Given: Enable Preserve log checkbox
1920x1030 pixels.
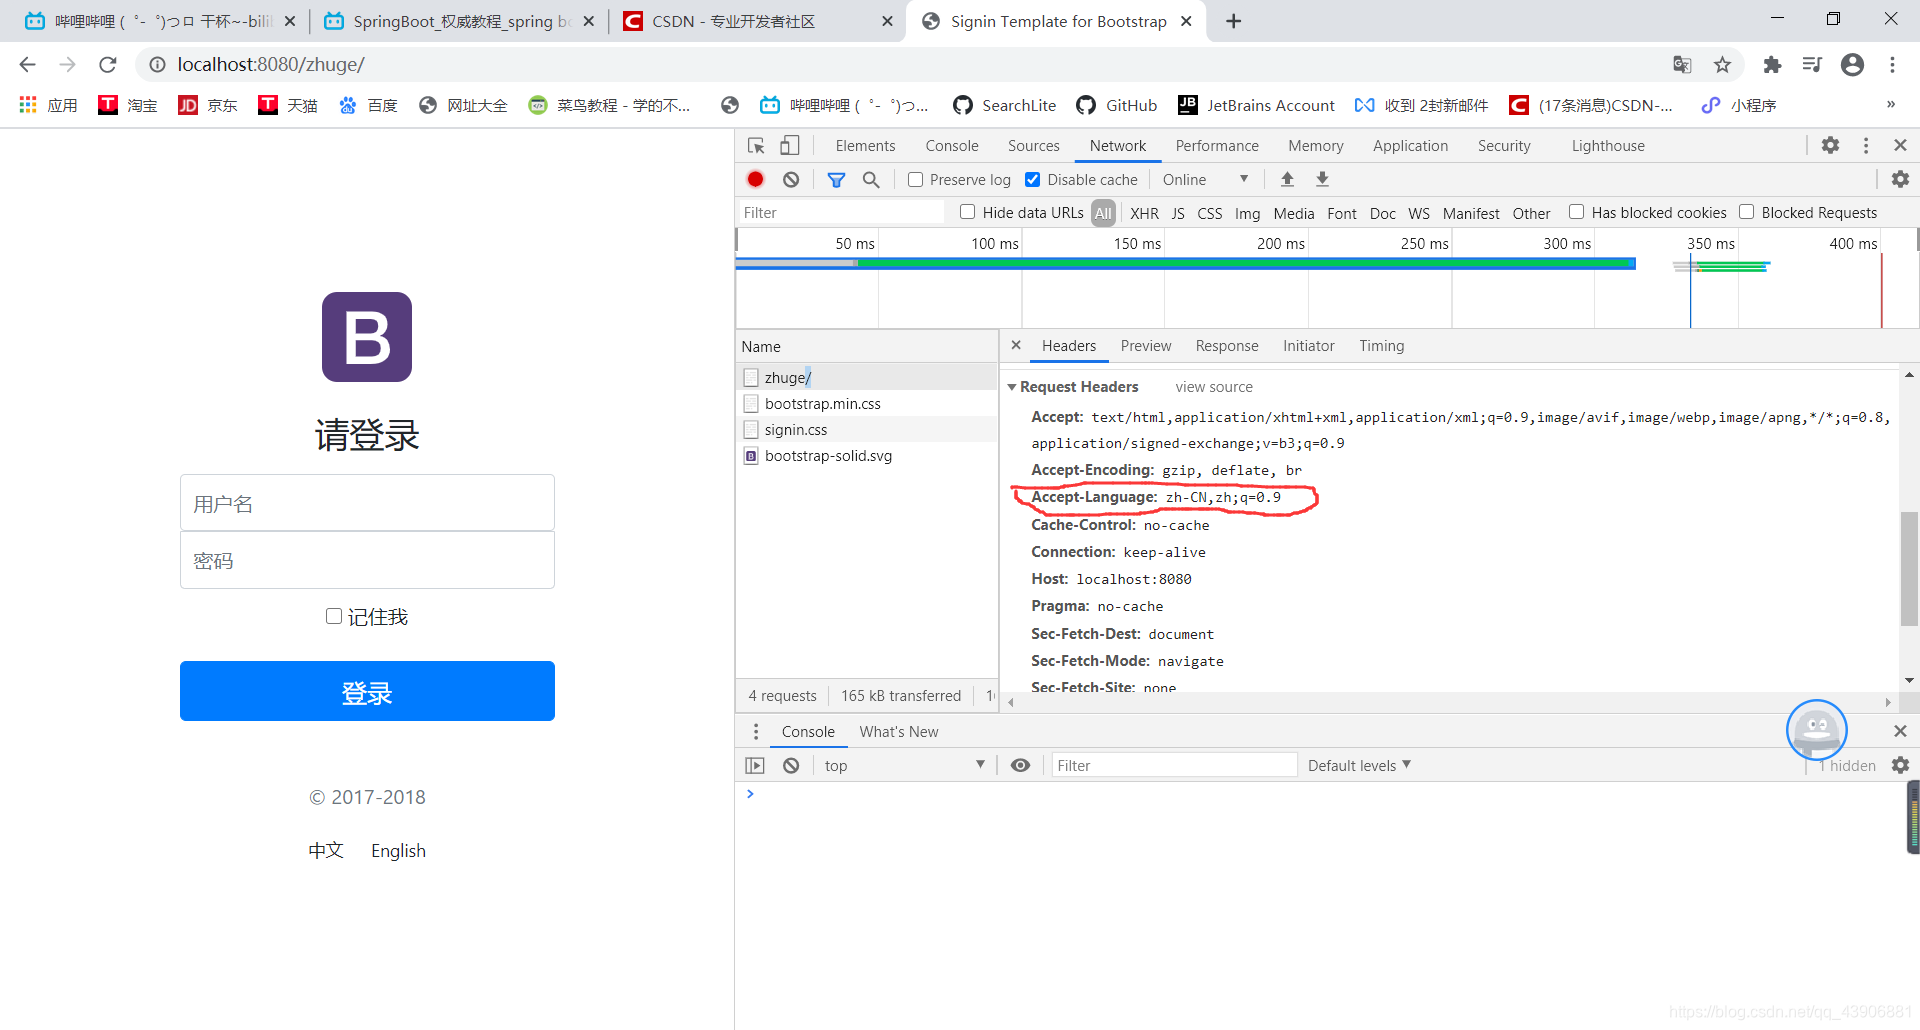Looking at the screenshot, I should coord(915,180).
